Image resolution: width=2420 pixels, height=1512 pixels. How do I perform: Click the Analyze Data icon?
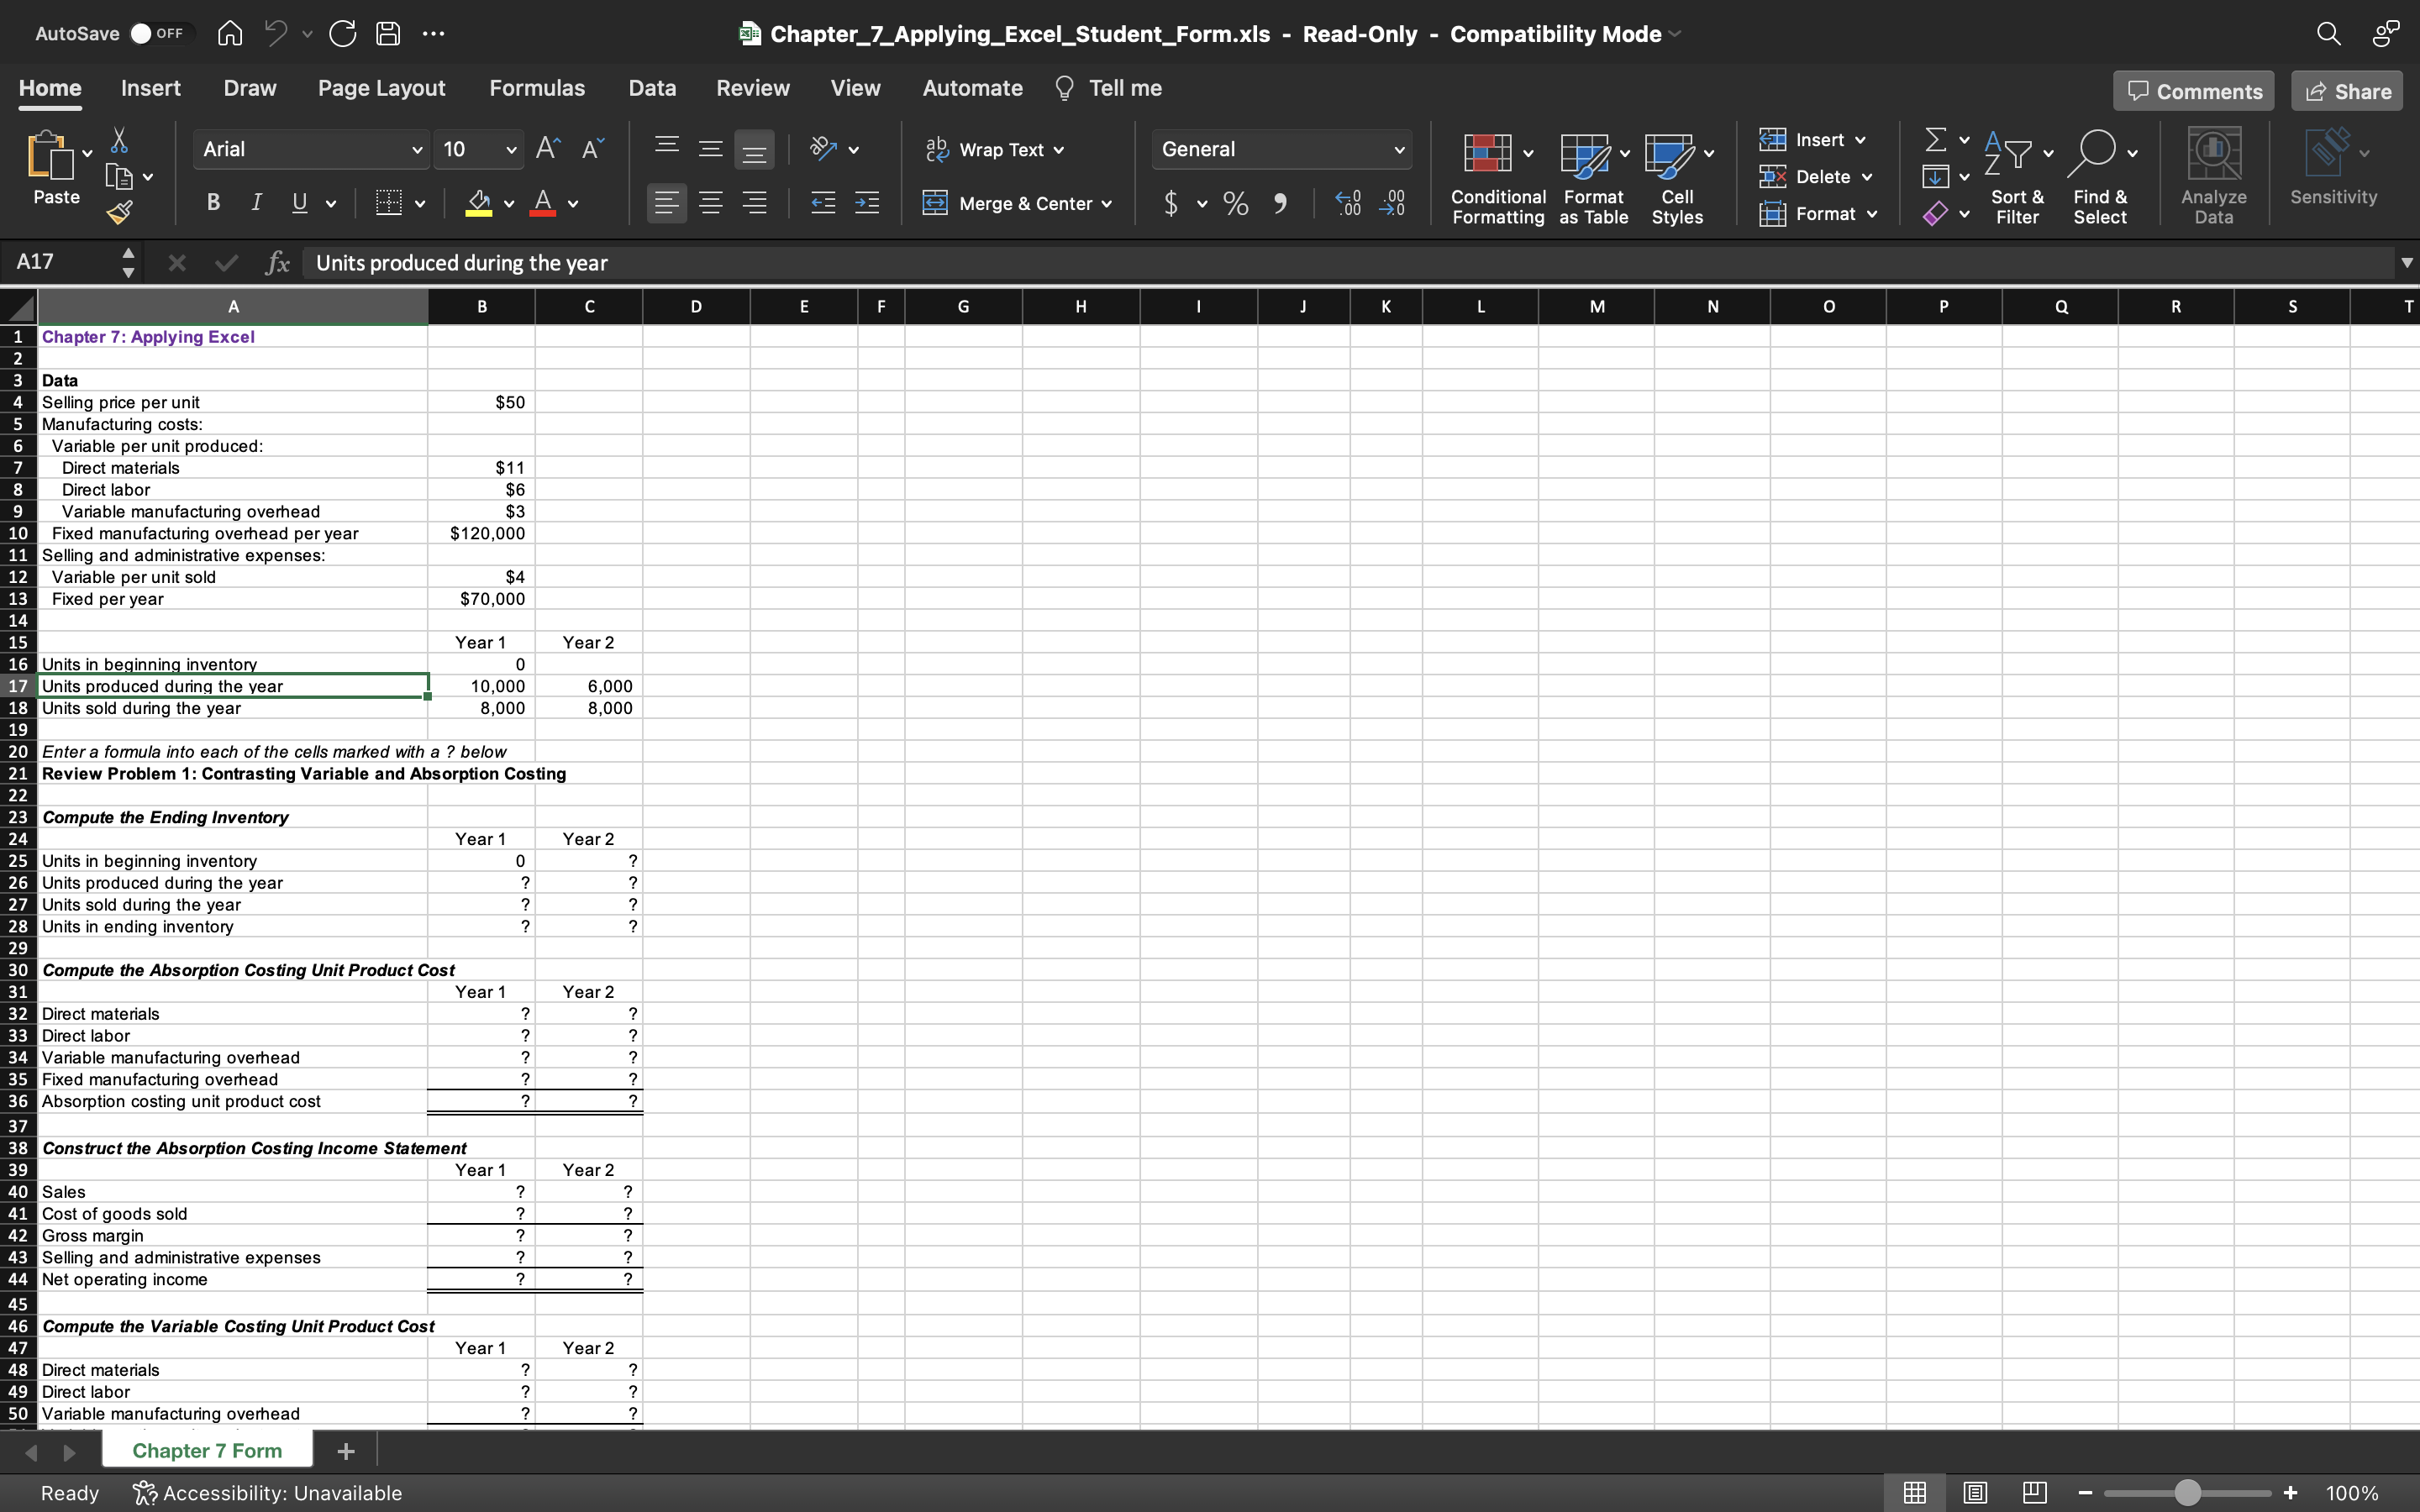coord(2212,160)
